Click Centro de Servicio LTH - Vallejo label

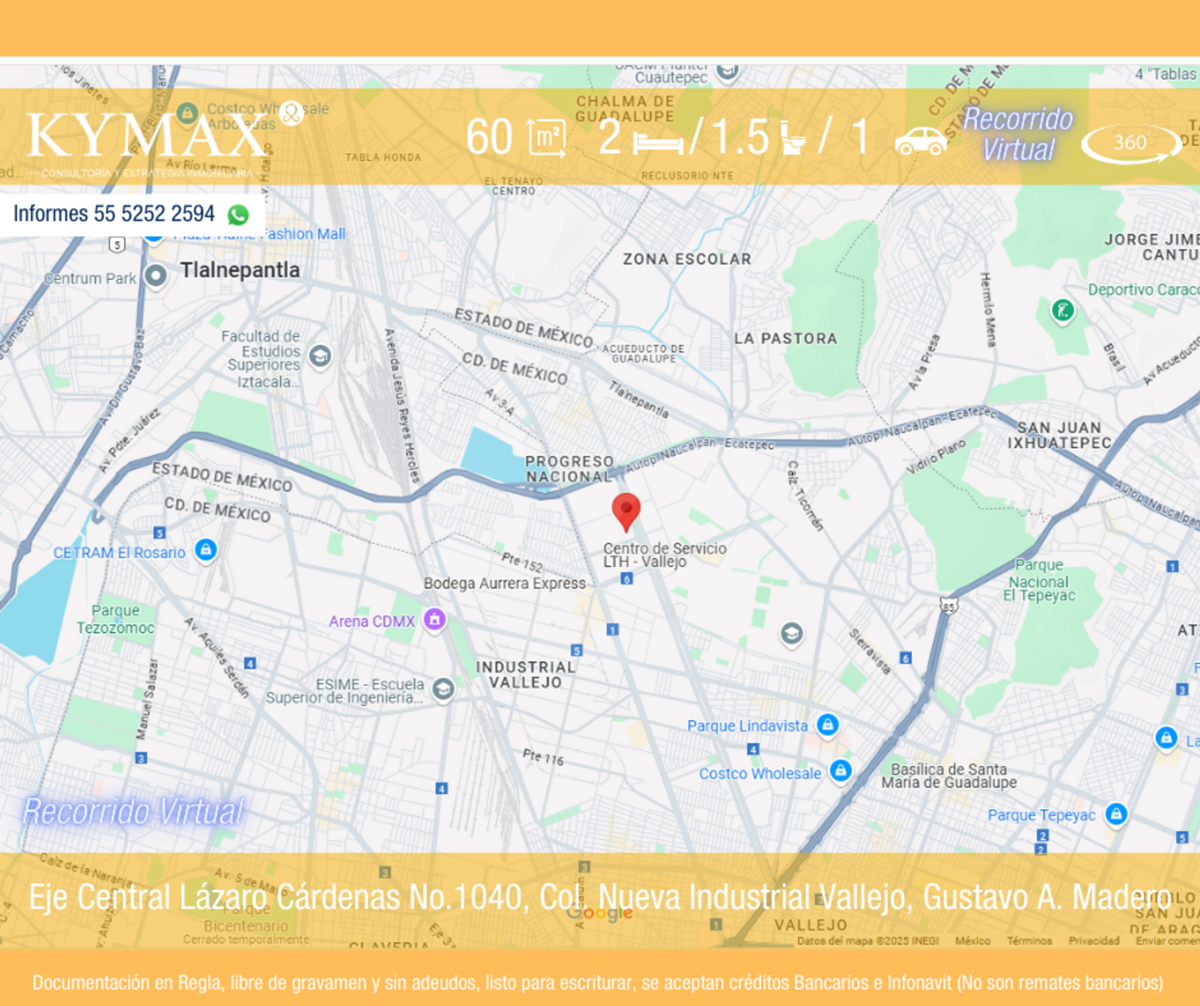click(664, 555)
